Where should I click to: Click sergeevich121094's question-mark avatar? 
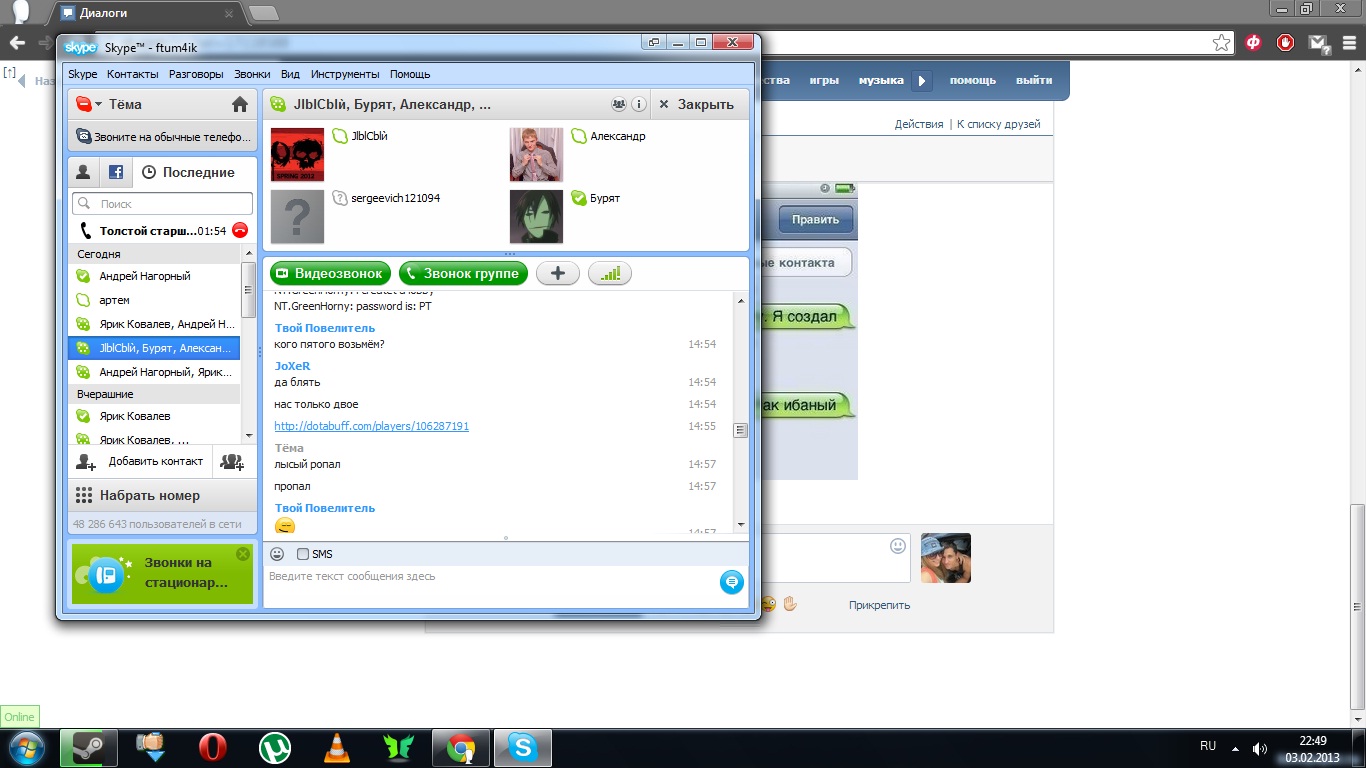pyautogui.click(x=298, y=217)
